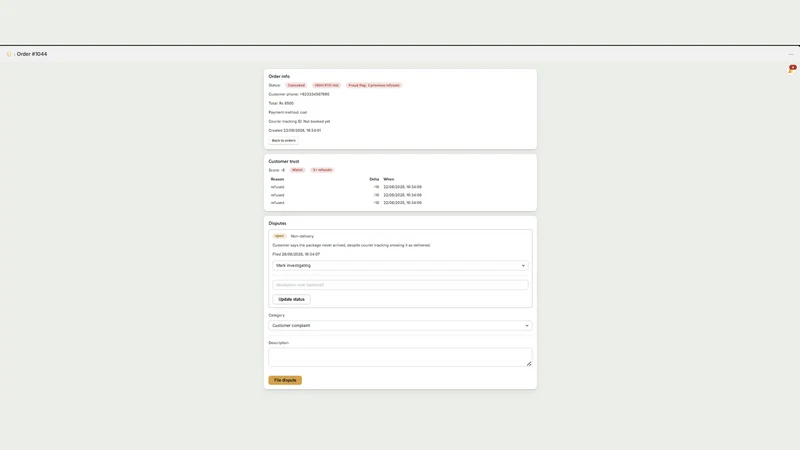
Task: Click the Fraud flag previous refusals badge
Action: tap(374, 85)
